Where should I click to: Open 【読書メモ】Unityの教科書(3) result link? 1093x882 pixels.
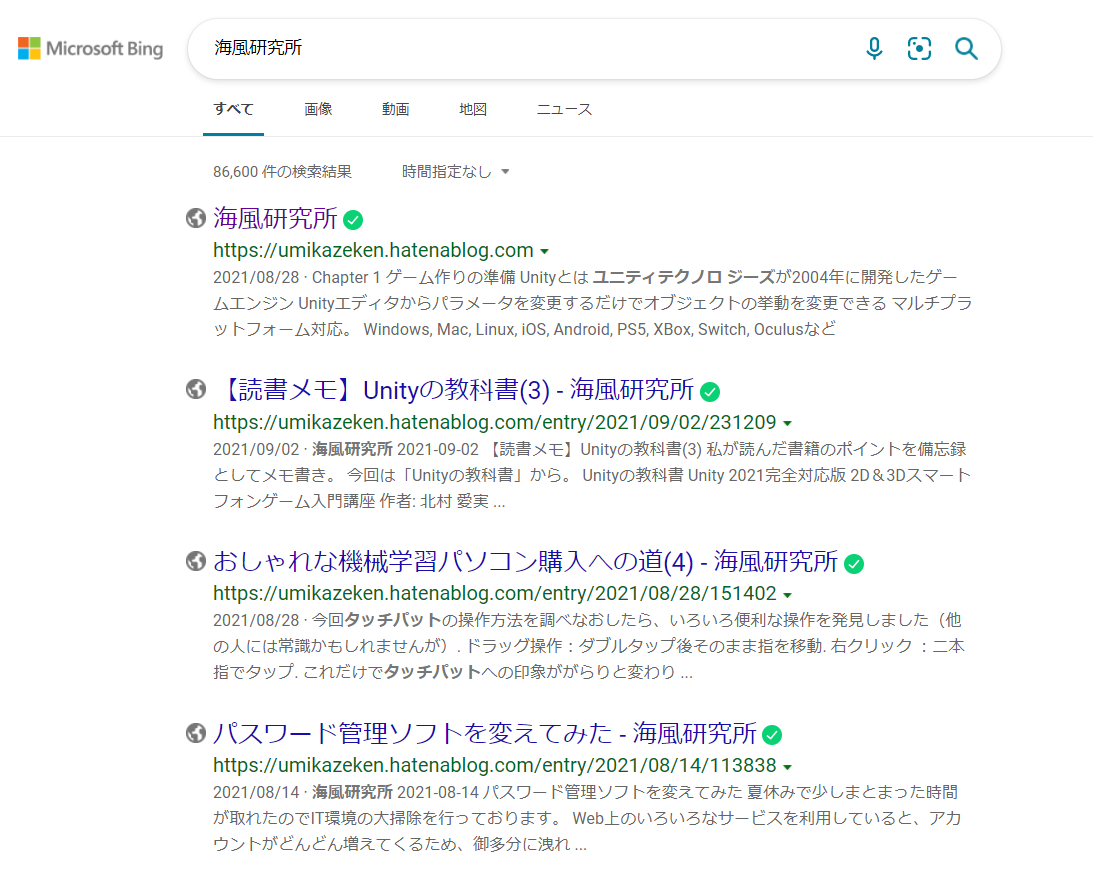[x=454, y=390]
